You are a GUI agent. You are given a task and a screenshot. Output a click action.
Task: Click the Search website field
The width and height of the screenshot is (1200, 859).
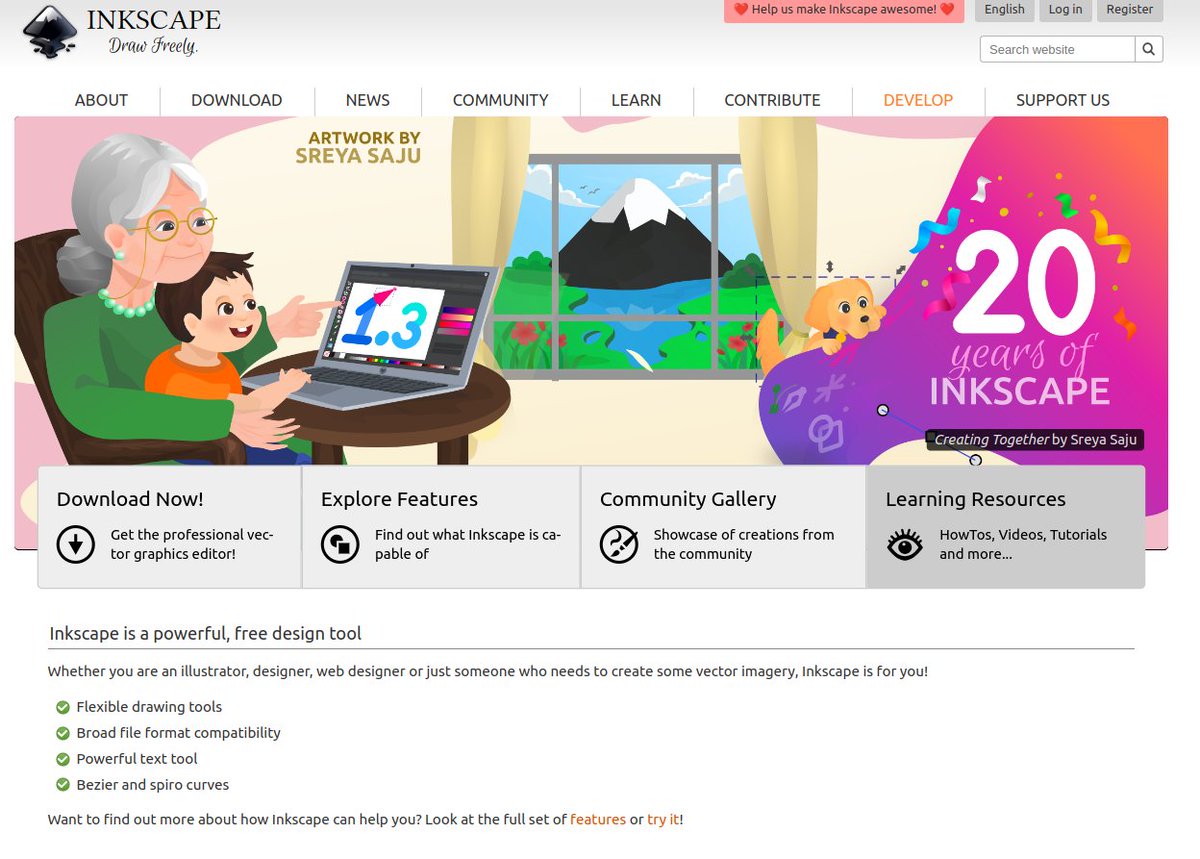(1057, 49)
